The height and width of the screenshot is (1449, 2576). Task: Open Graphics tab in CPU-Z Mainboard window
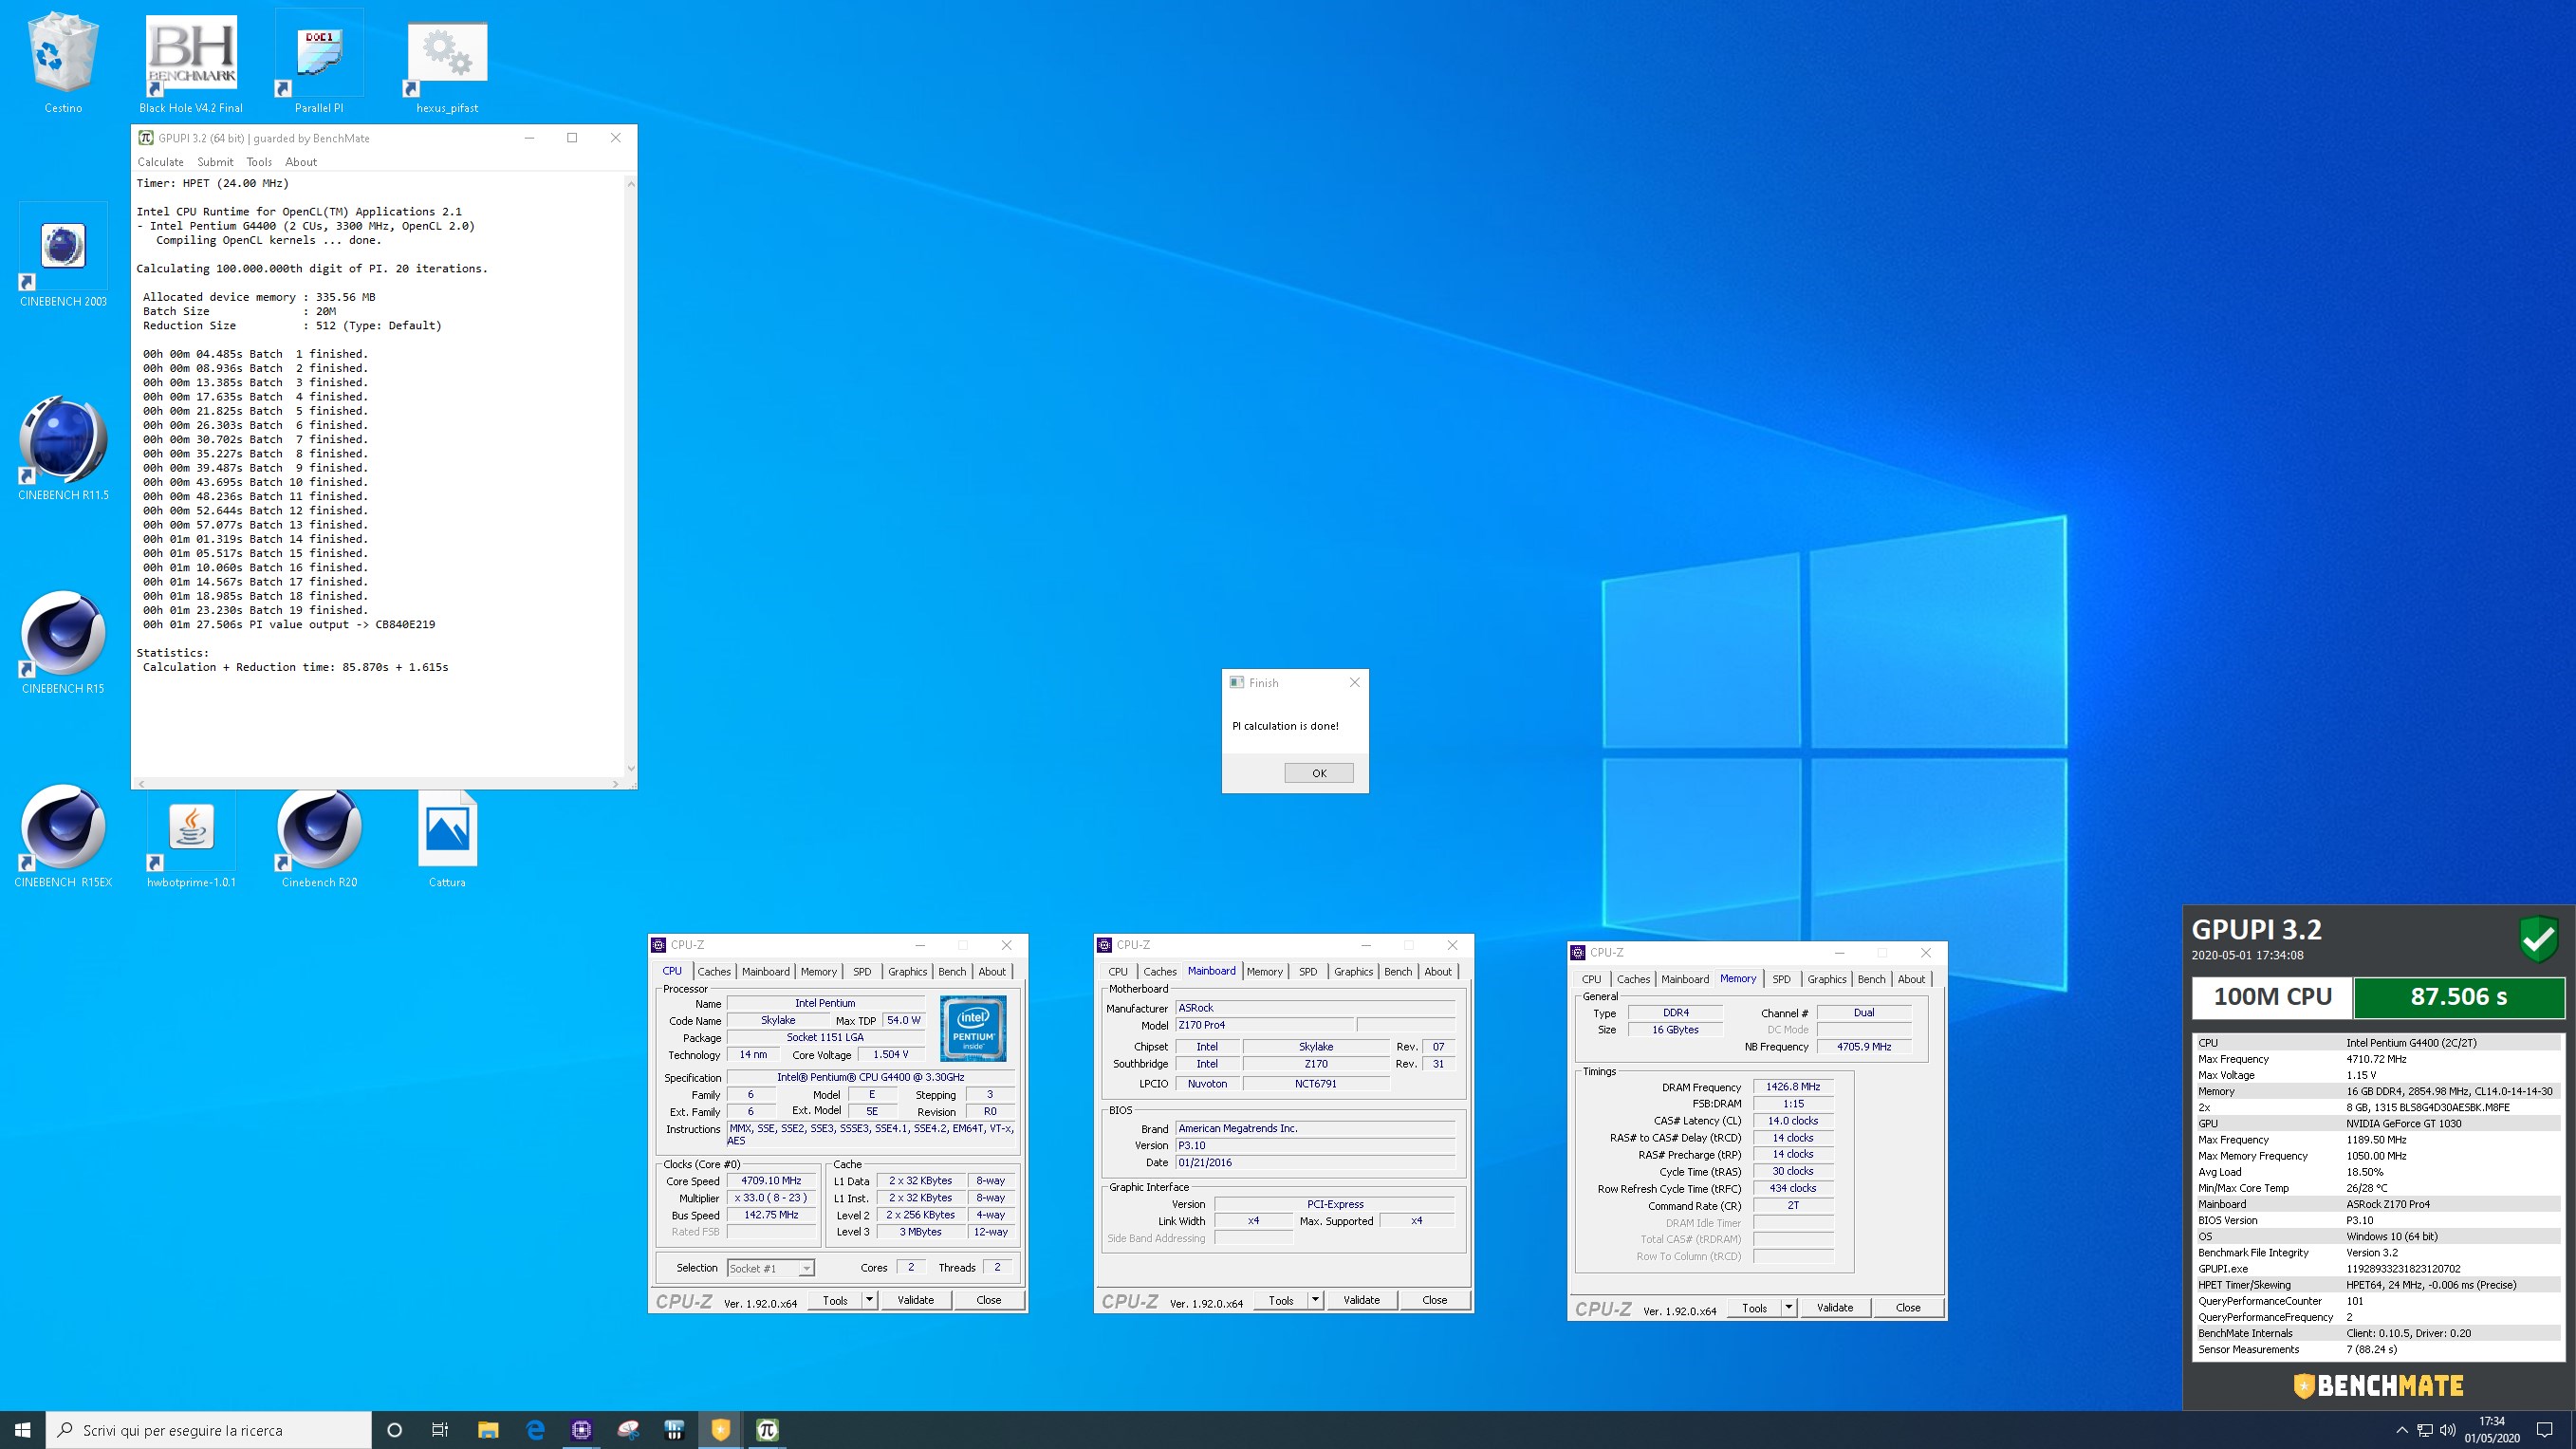(1353, 971)
